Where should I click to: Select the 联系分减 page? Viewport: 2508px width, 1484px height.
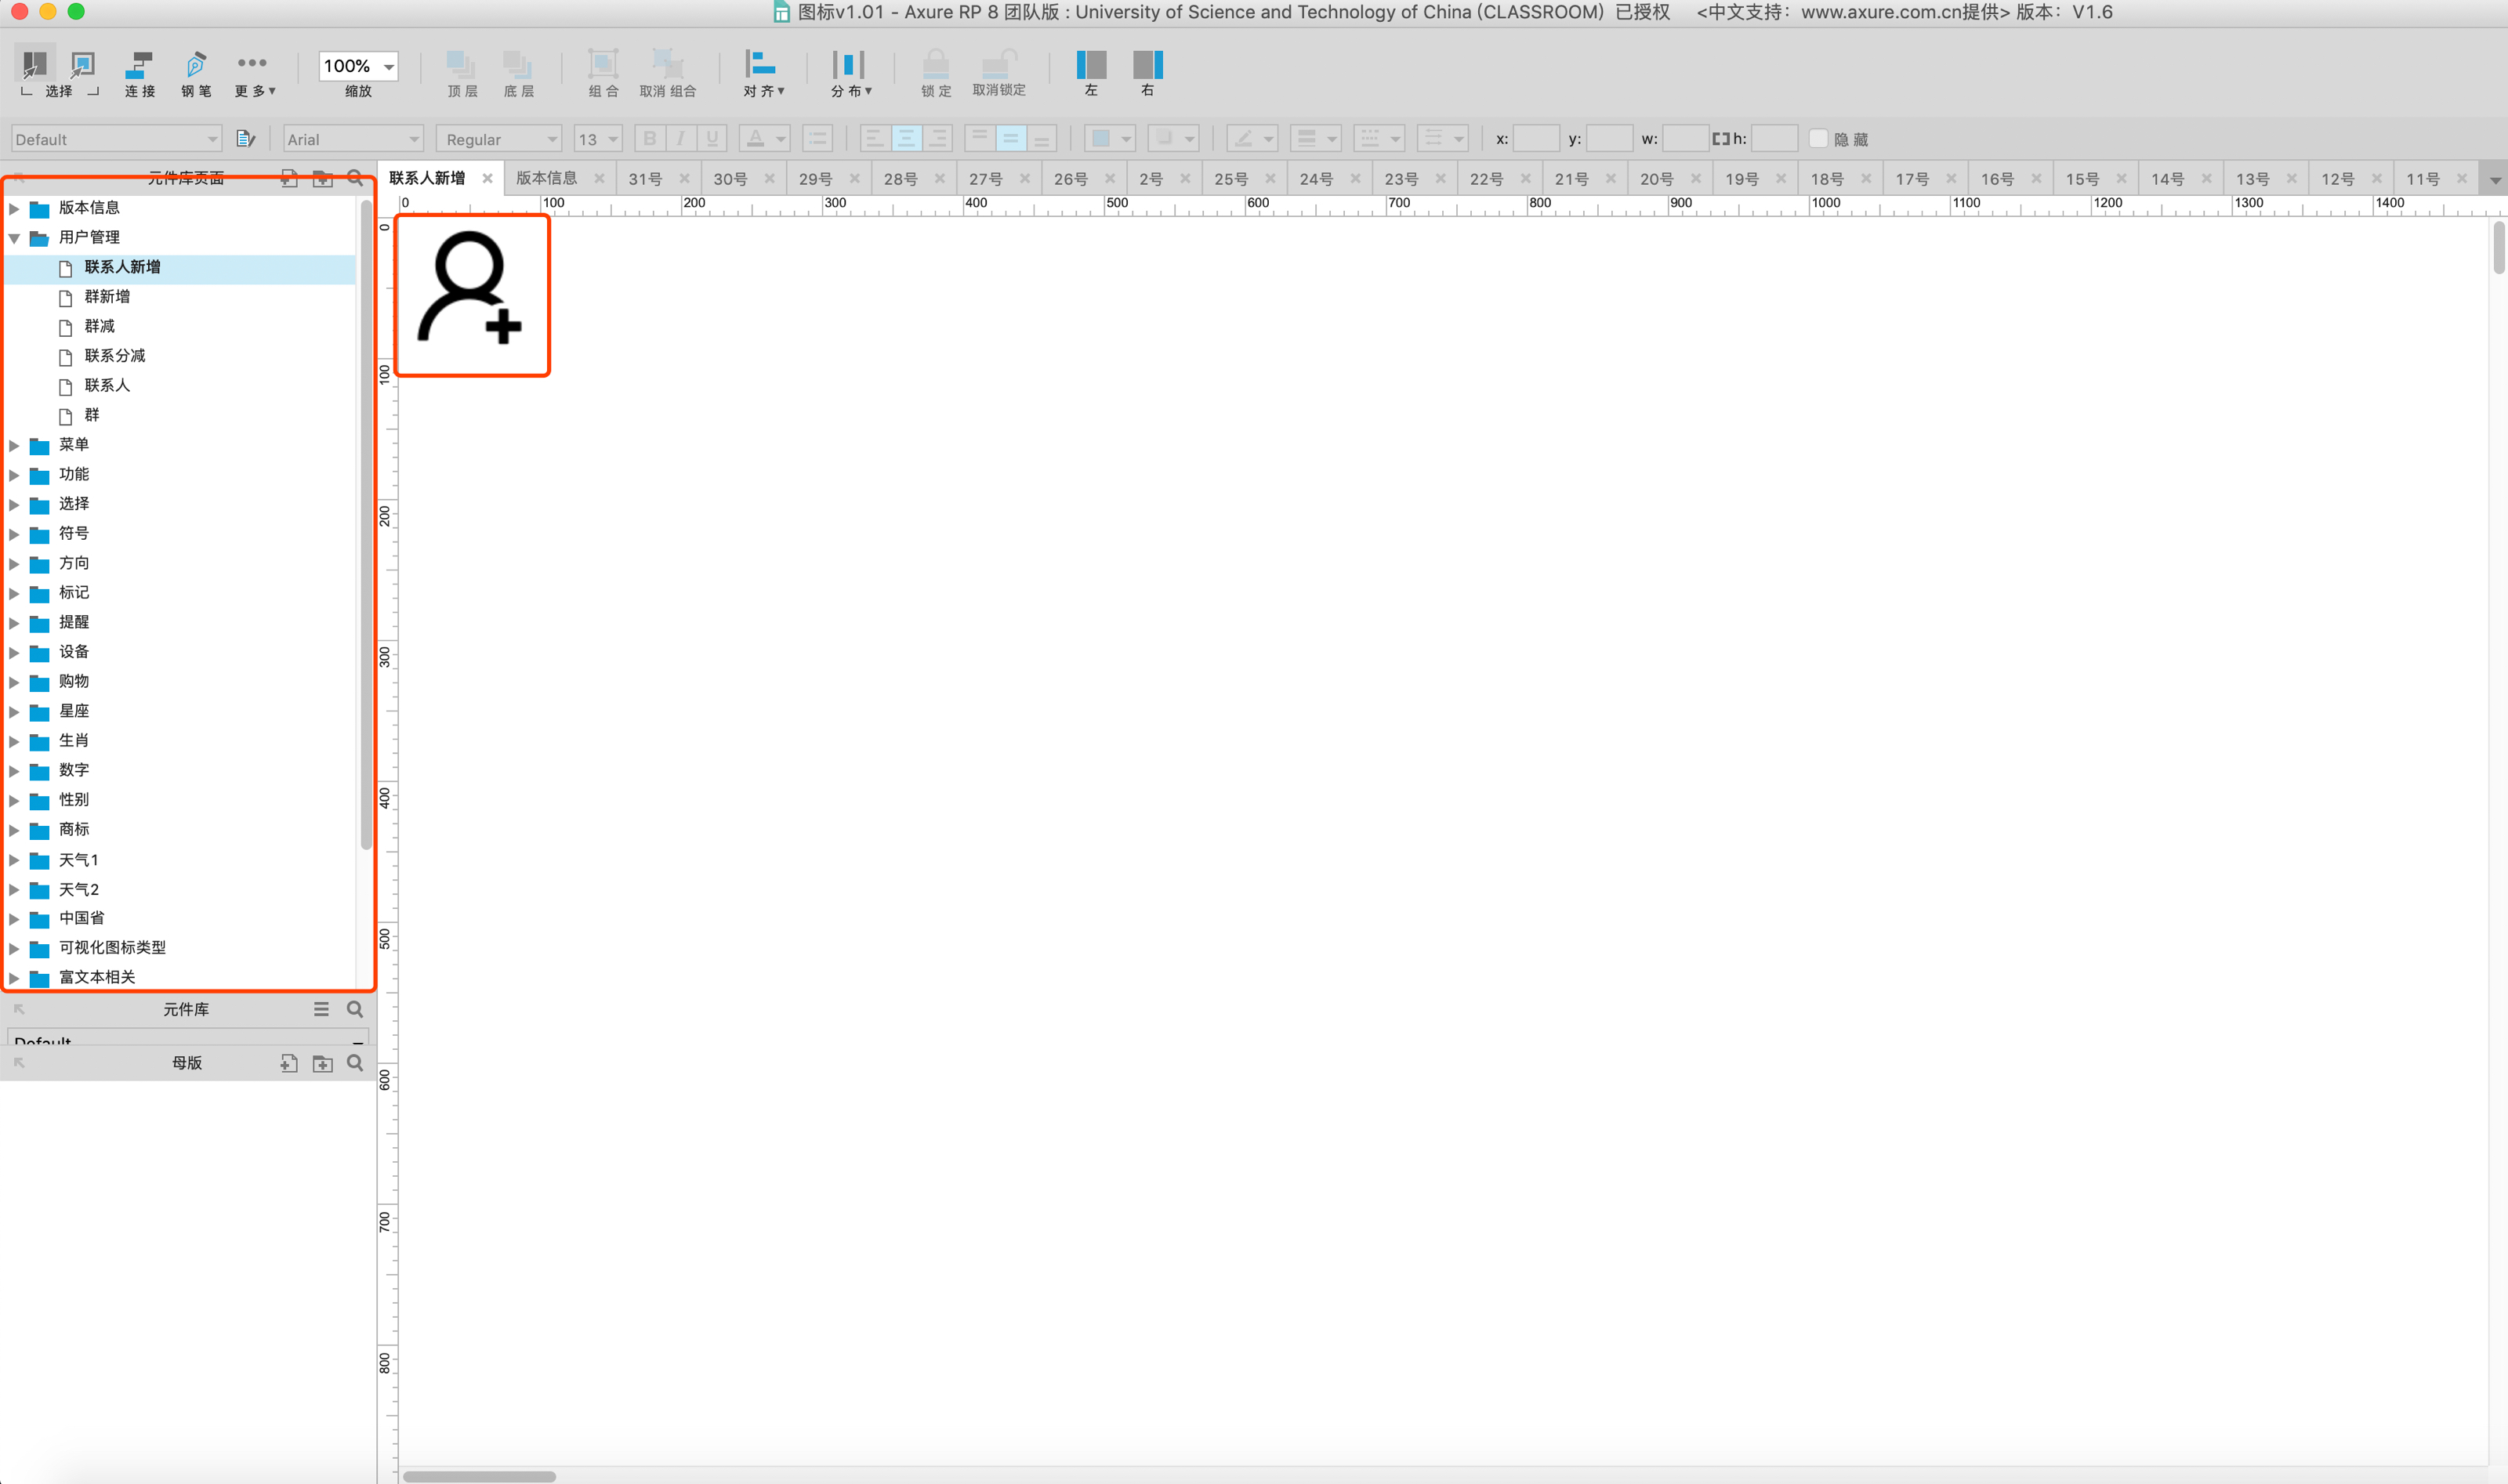pyautogui.click(x=115, y=356)
